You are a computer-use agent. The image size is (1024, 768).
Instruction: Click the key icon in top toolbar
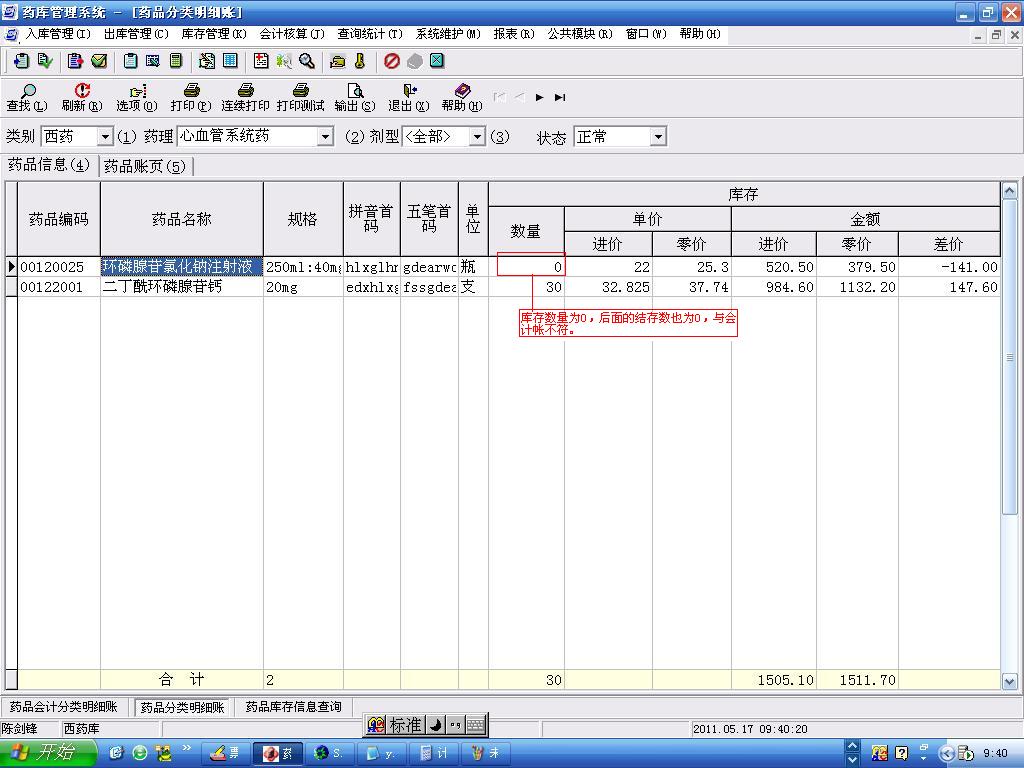coord(360,61)
